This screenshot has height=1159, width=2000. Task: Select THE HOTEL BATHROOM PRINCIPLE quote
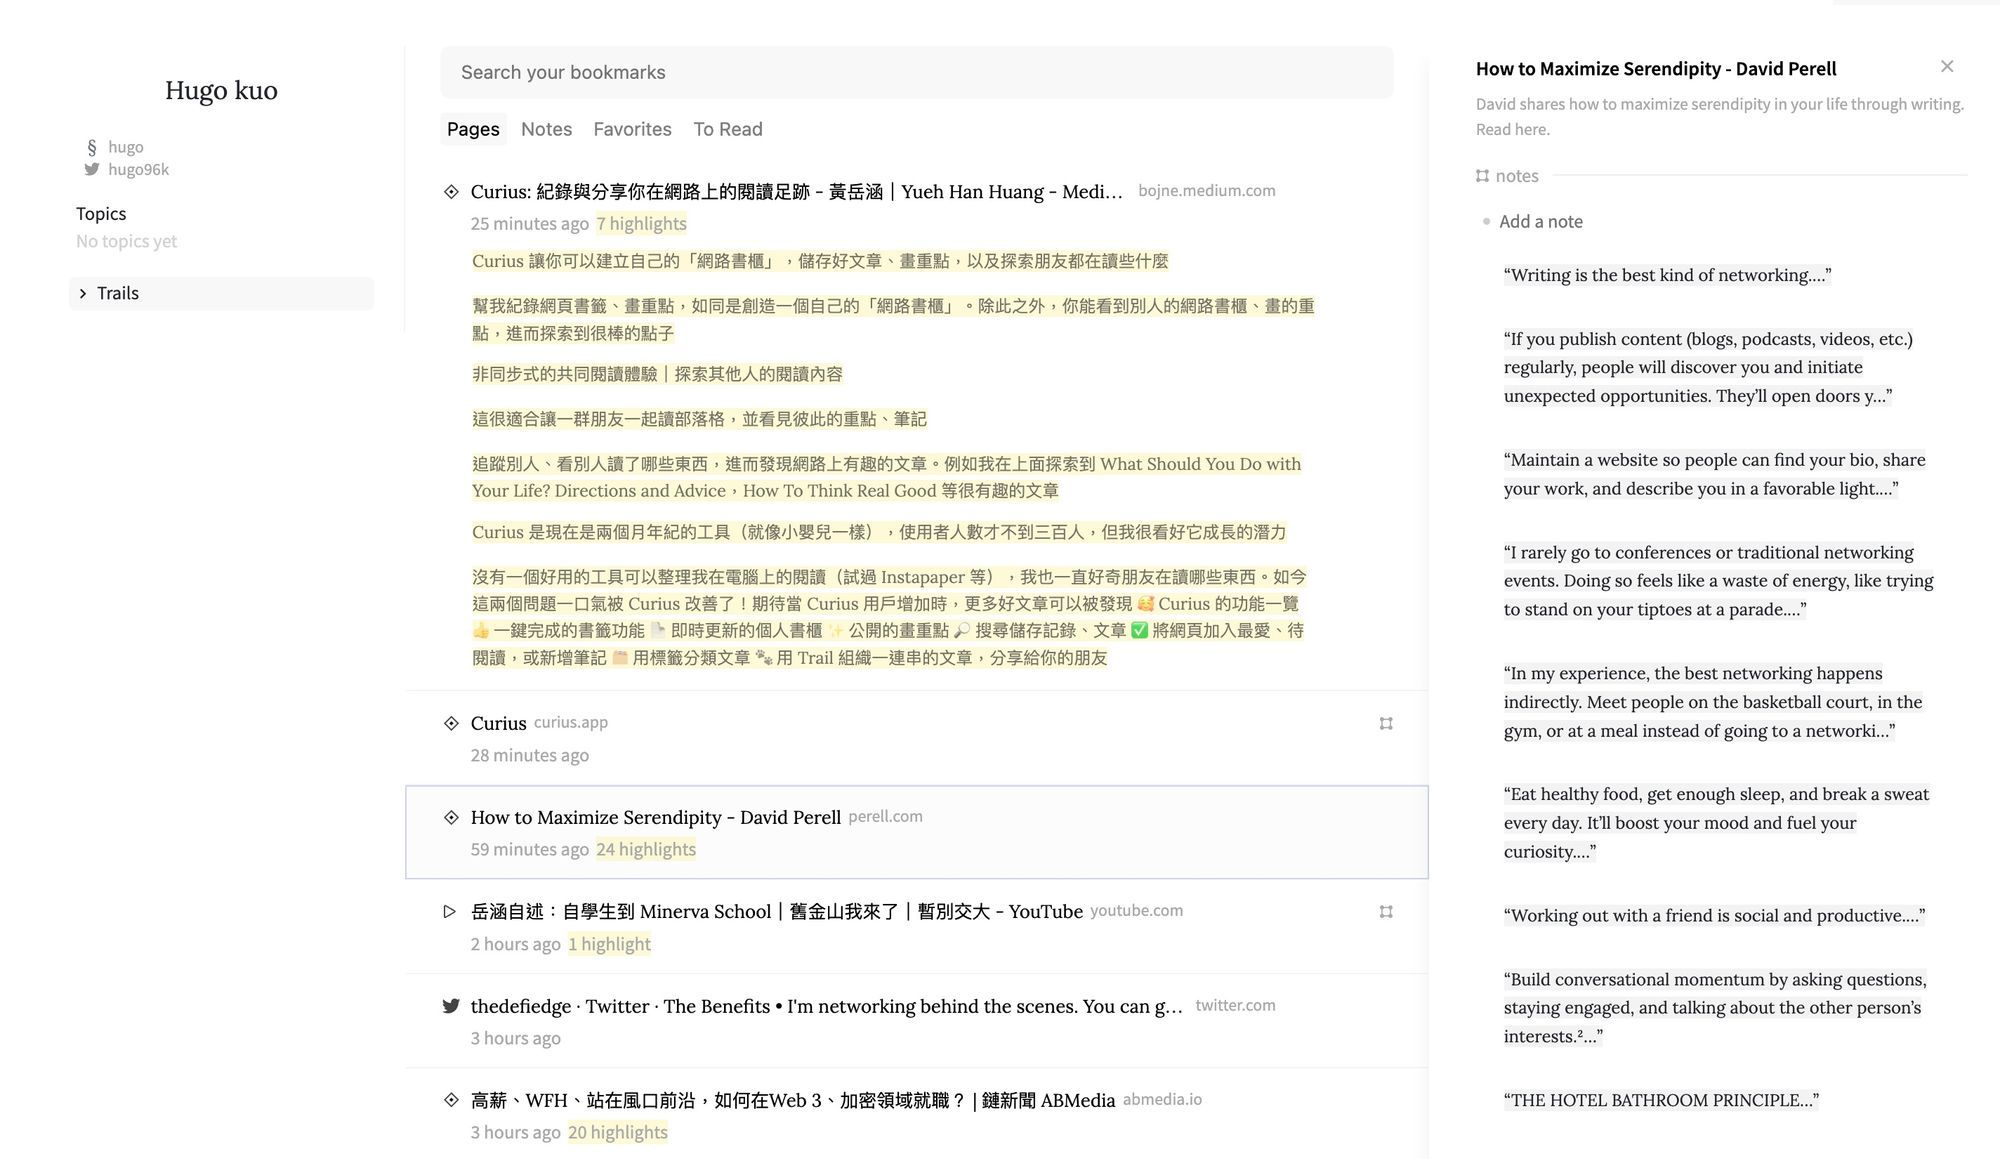pyautogui.click(x=1661, y=1100)
